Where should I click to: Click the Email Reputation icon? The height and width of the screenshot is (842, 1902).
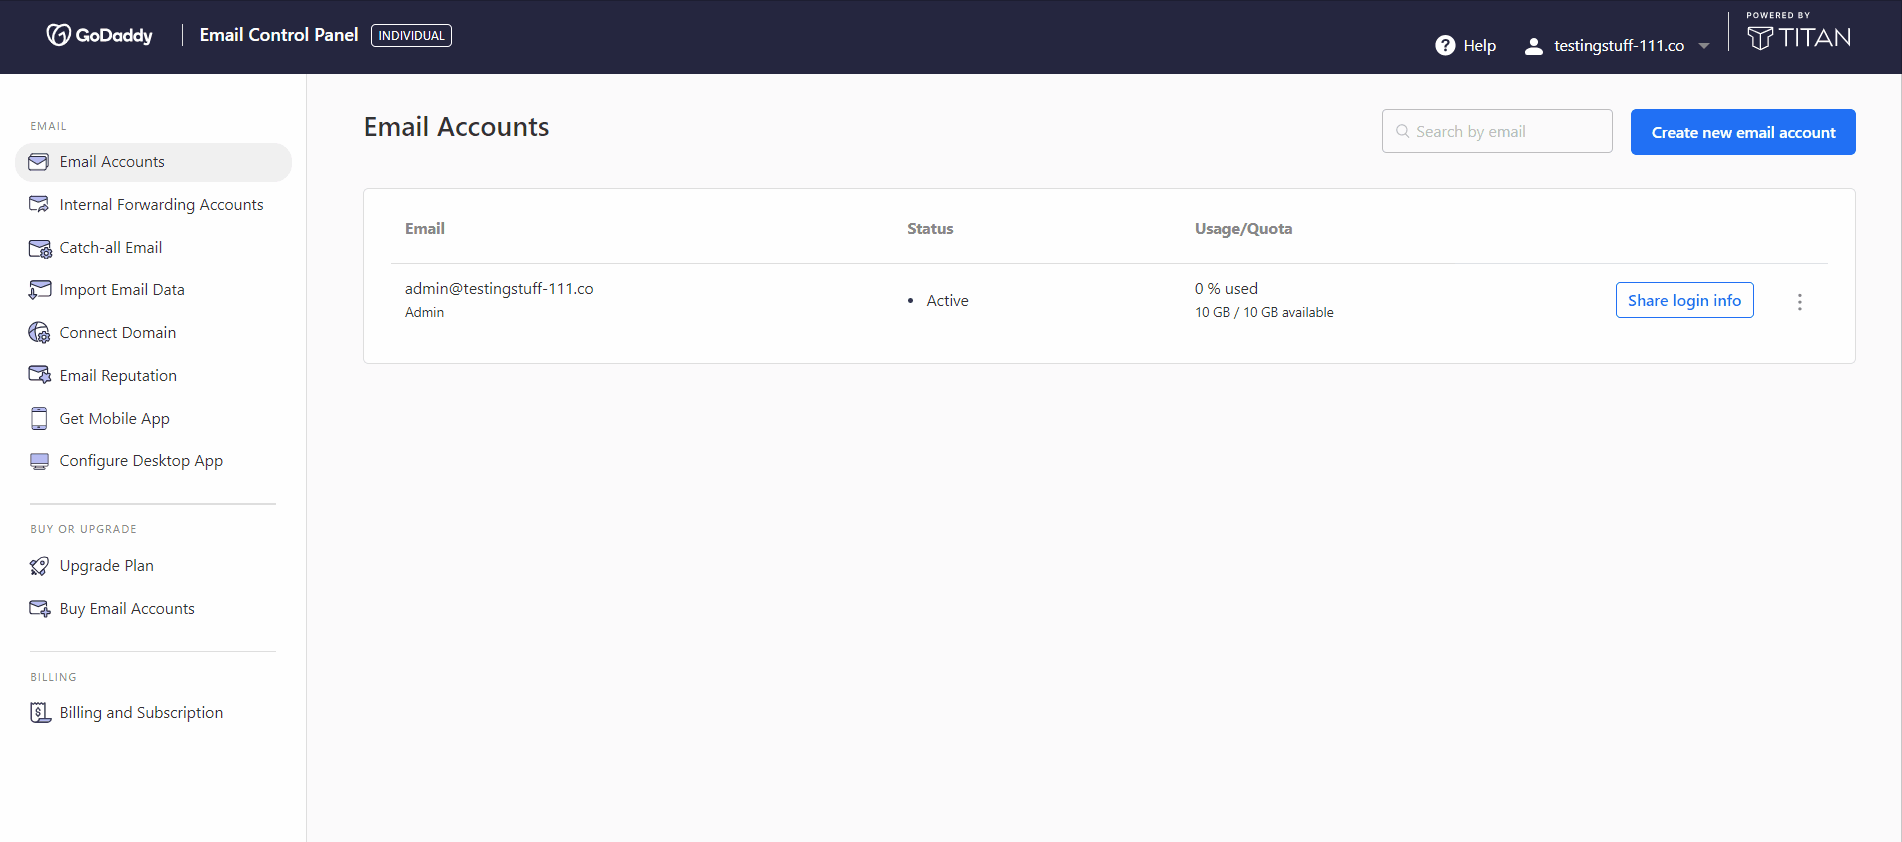[x=40, y=376]
